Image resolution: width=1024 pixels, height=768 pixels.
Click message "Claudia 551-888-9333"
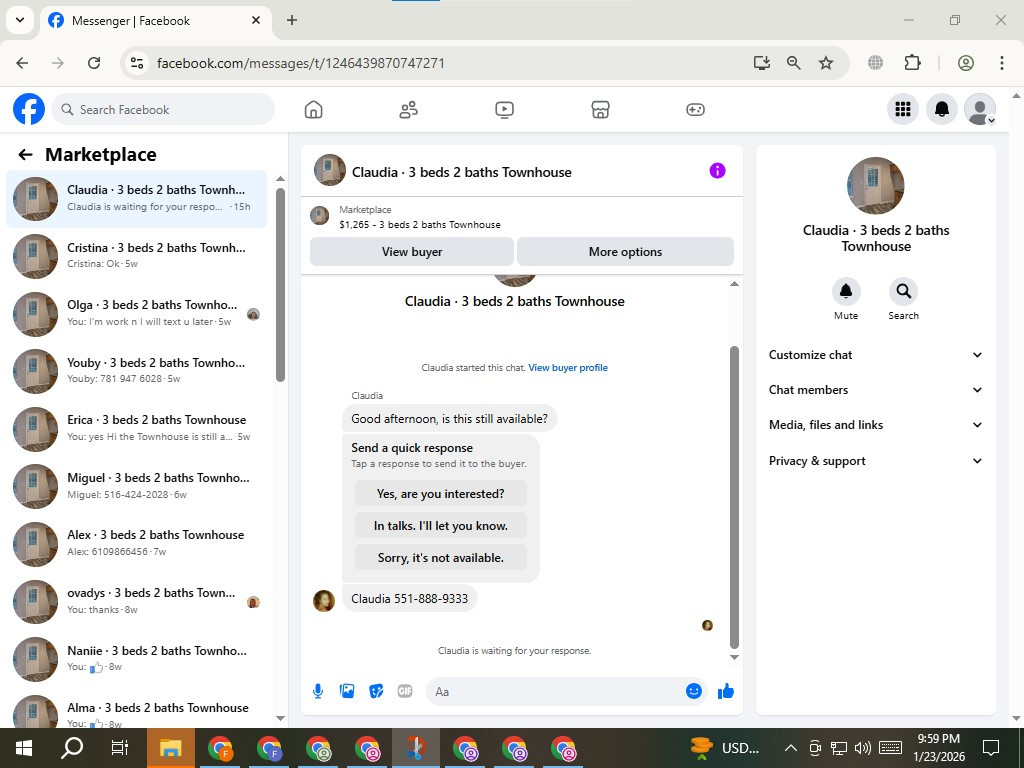pyautogui.click(x=409, y=599)
